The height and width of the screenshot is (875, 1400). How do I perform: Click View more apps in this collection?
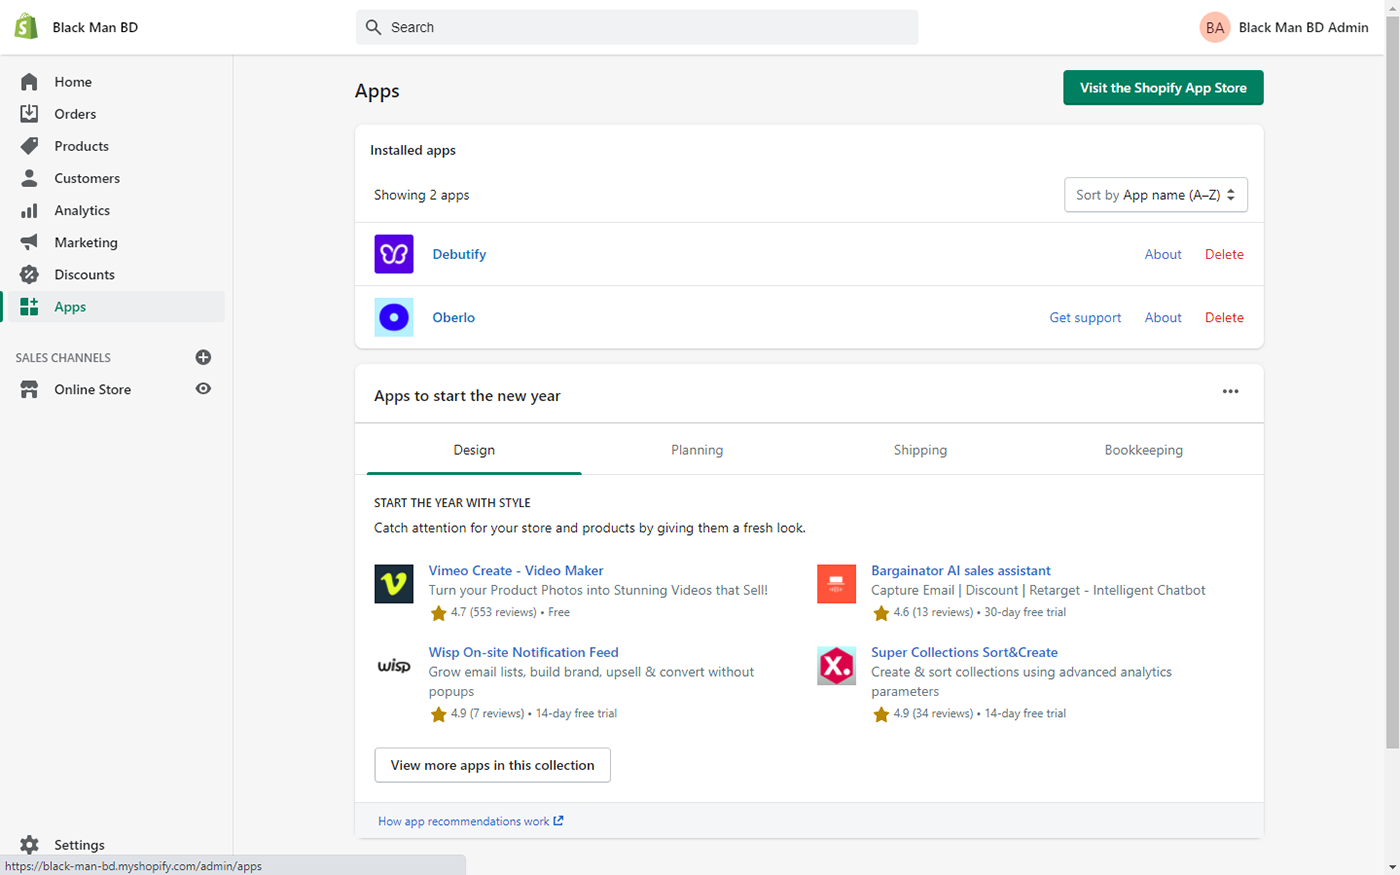pyautogui.click(x=492, y=765)
